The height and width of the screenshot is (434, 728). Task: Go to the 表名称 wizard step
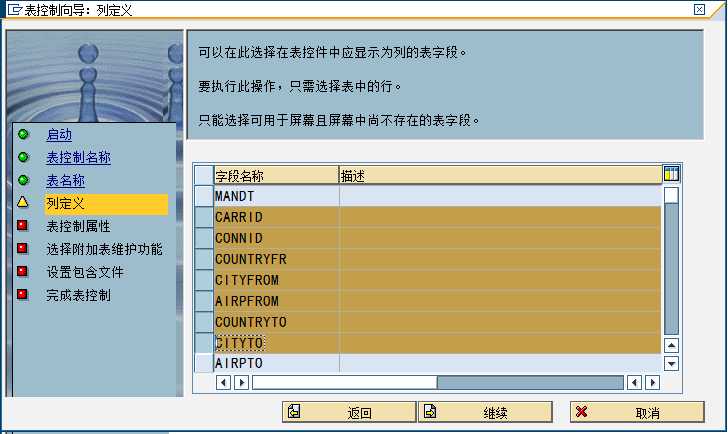point(65,181)
